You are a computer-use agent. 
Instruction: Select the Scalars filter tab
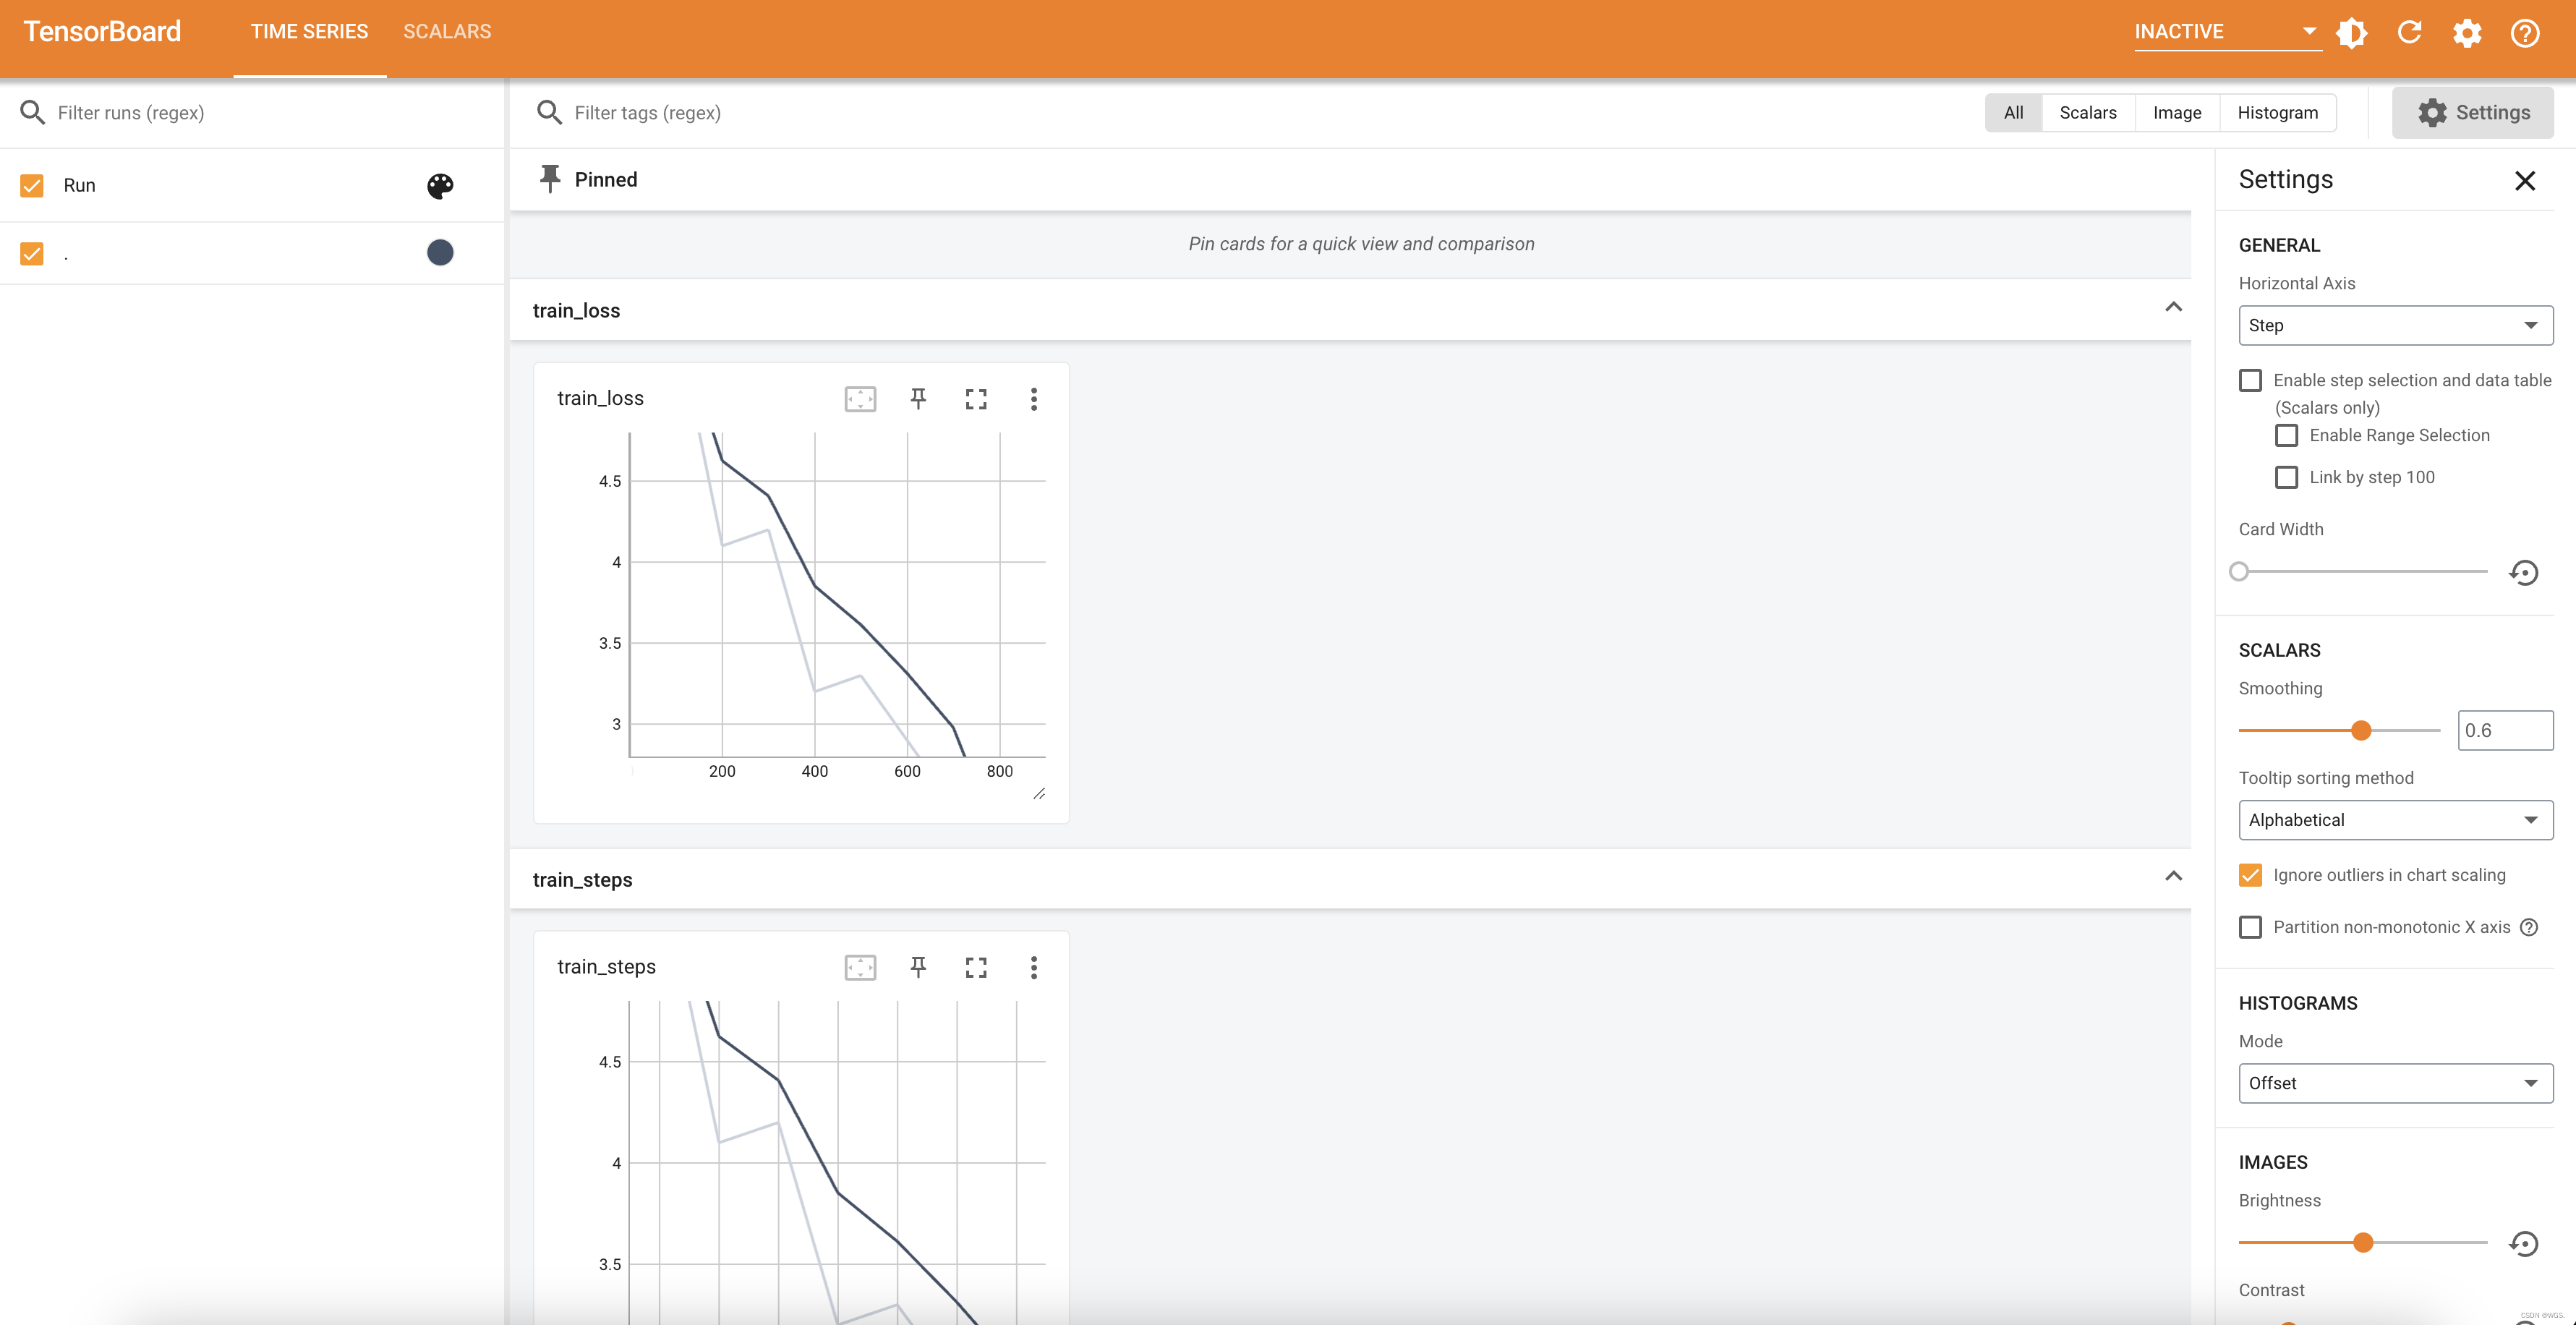2088,112
